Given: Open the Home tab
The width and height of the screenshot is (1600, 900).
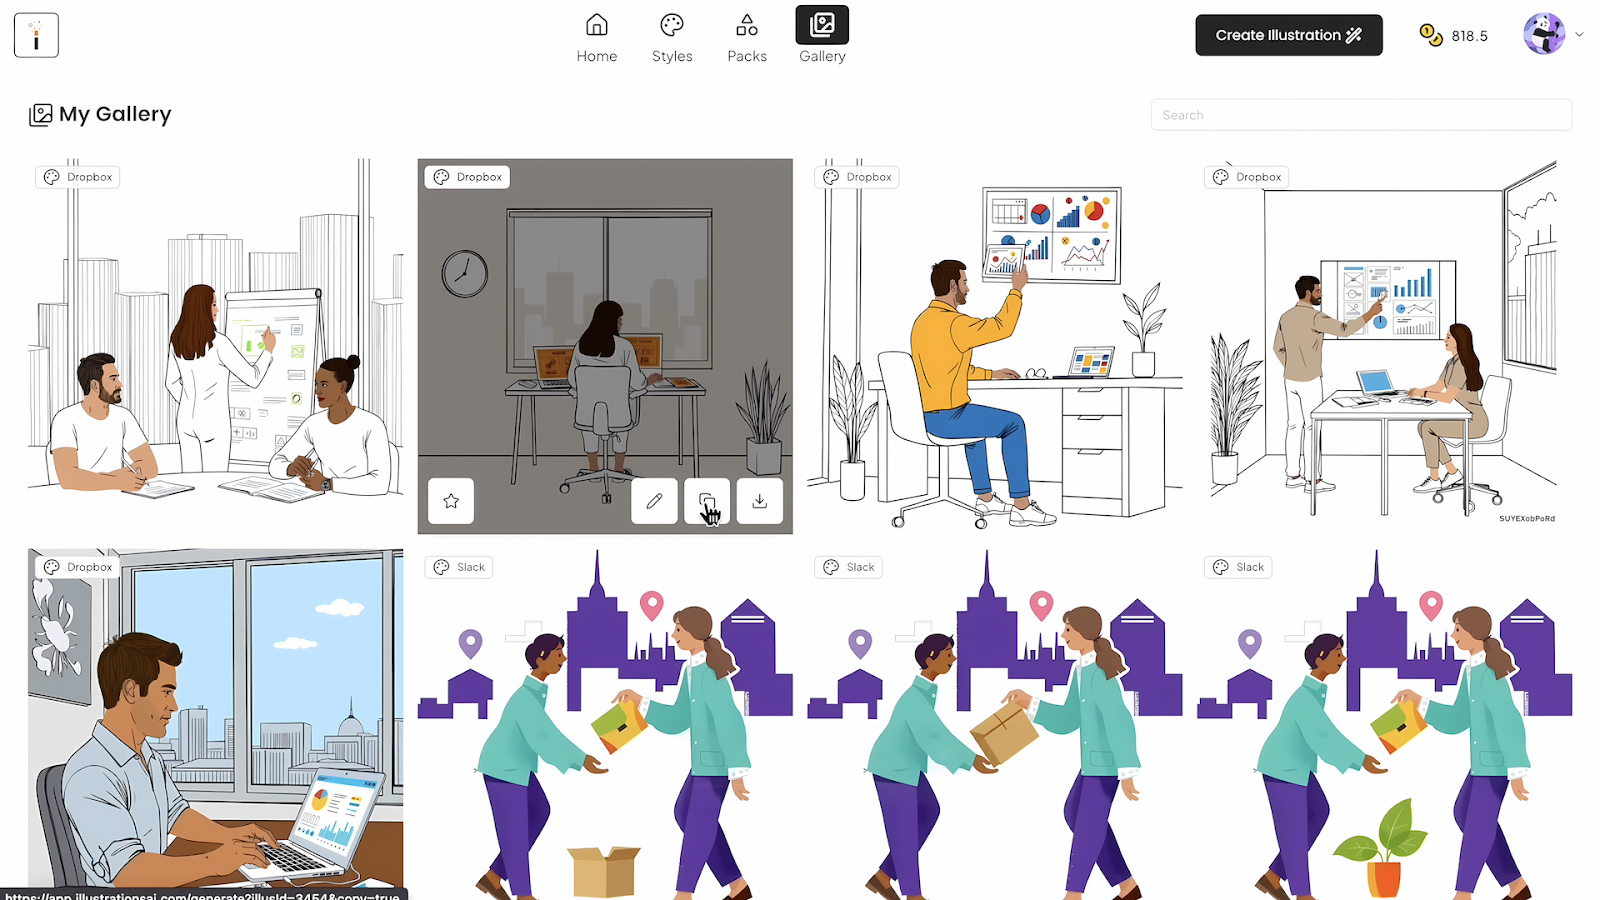Looking at the screenshot, I should 597,38.
